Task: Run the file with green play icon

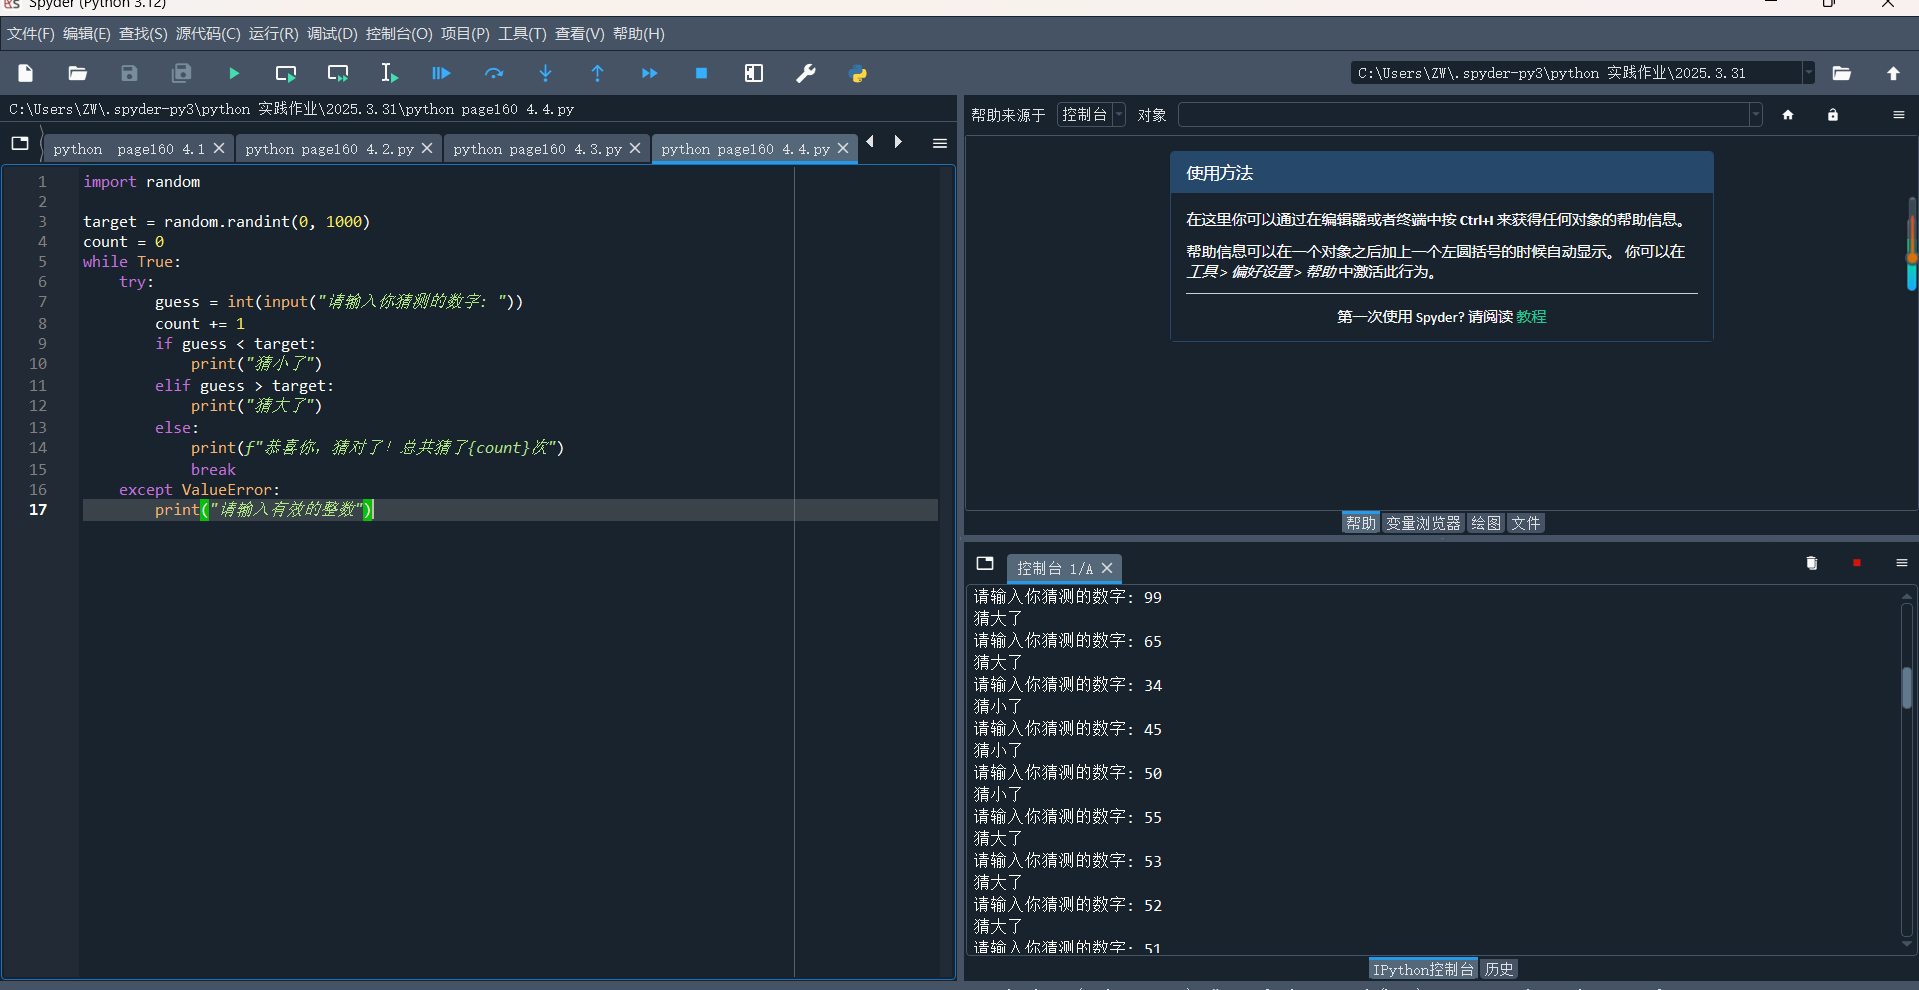Action: pyautogui.click(x=234, y=73)
